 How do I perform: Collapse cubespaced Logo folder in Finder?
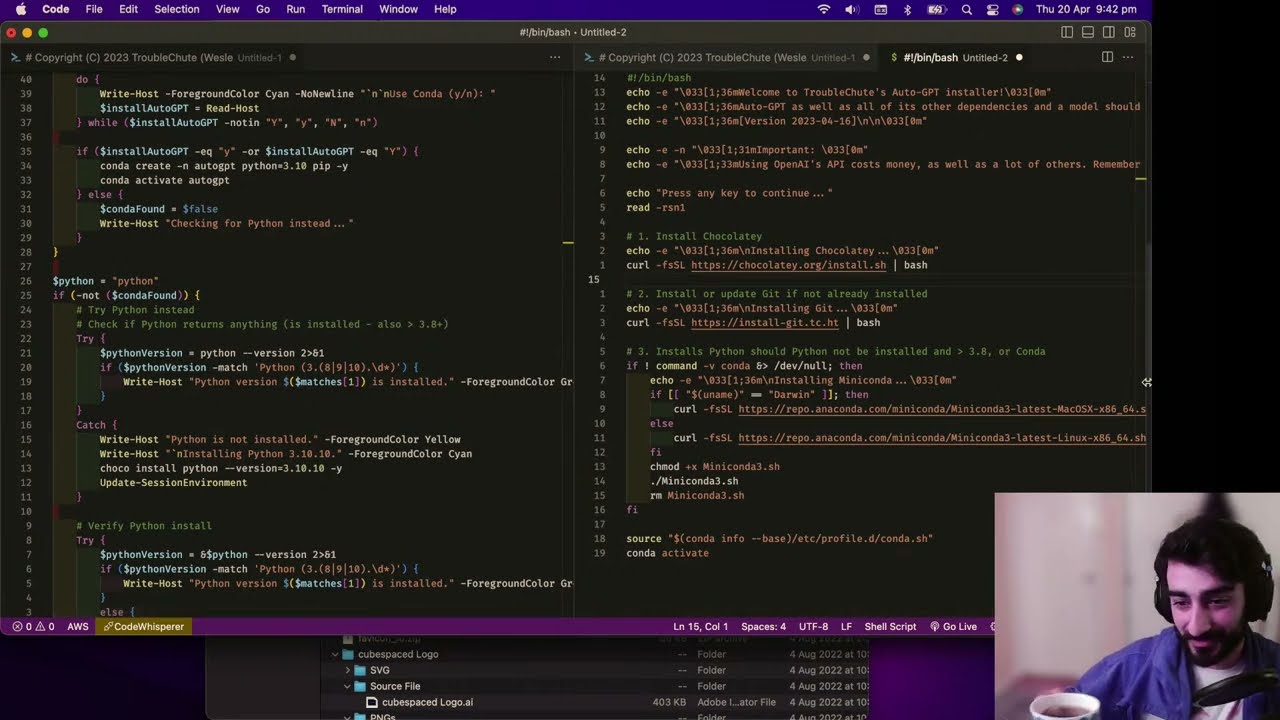(336, 654)
